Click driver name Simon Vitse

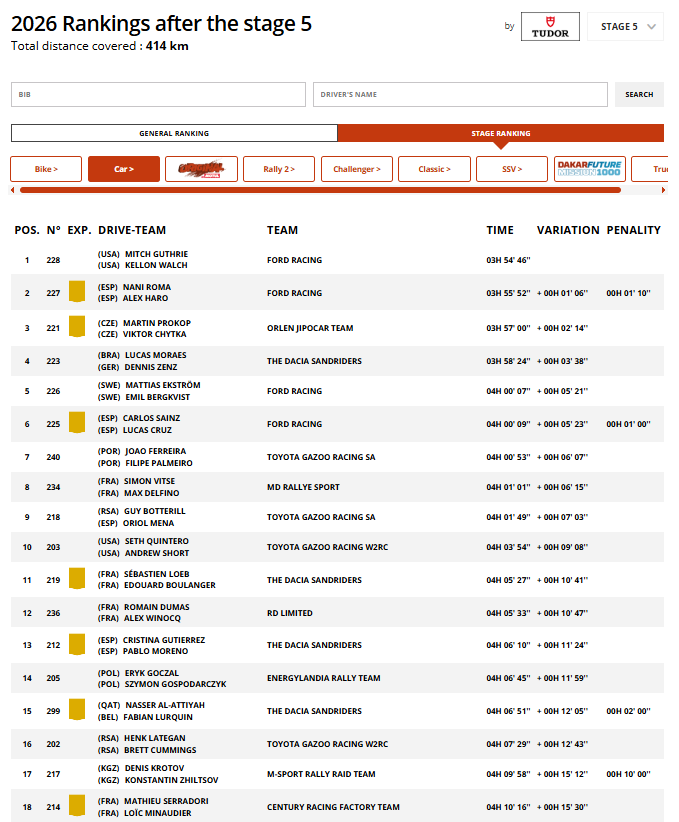point(149,481)
